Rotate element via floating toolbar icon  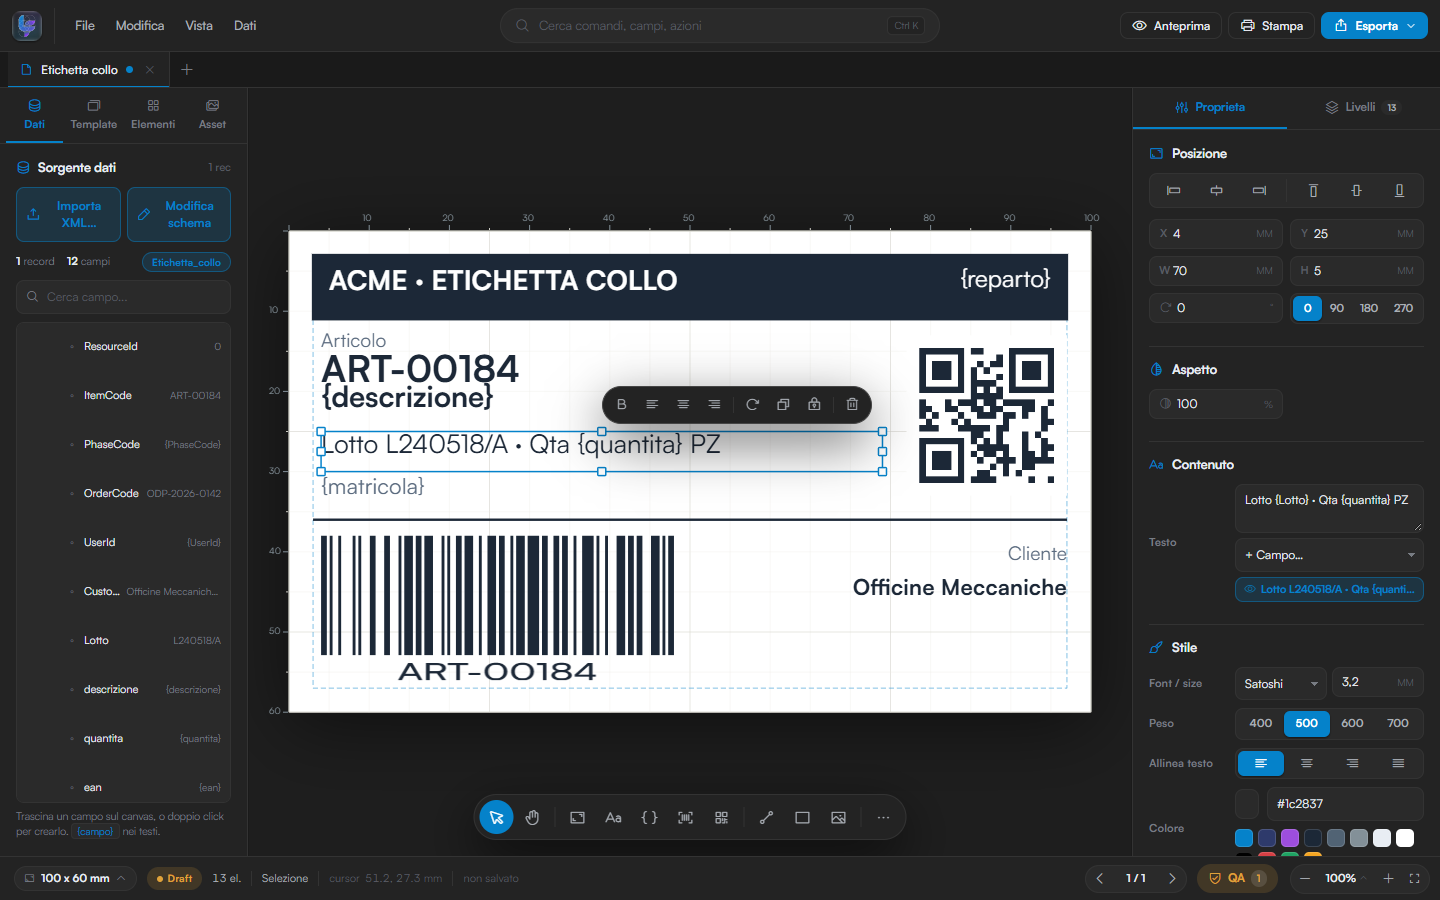[x=752, y=404]
